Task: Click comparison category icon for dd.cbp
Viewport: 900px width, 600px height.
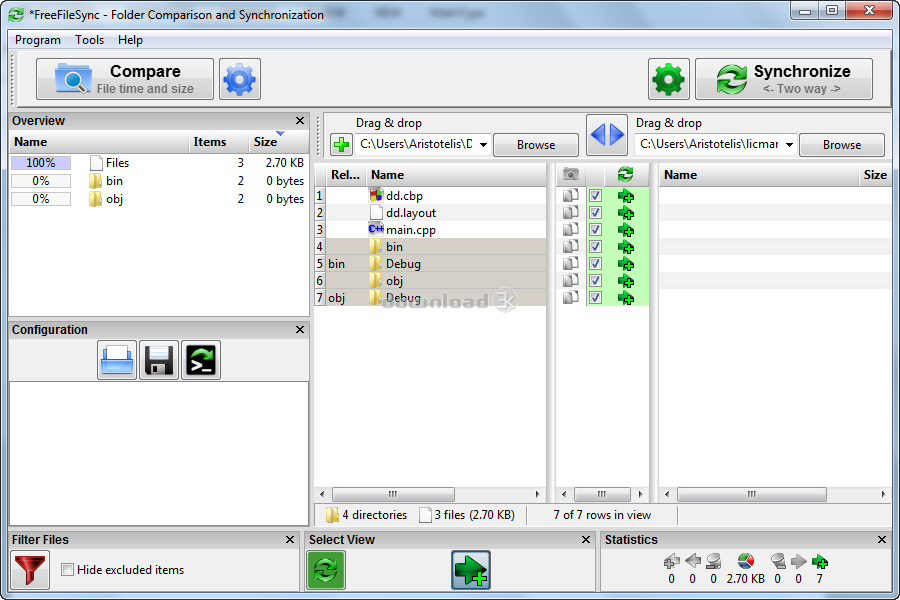Action: pos(571,196)
